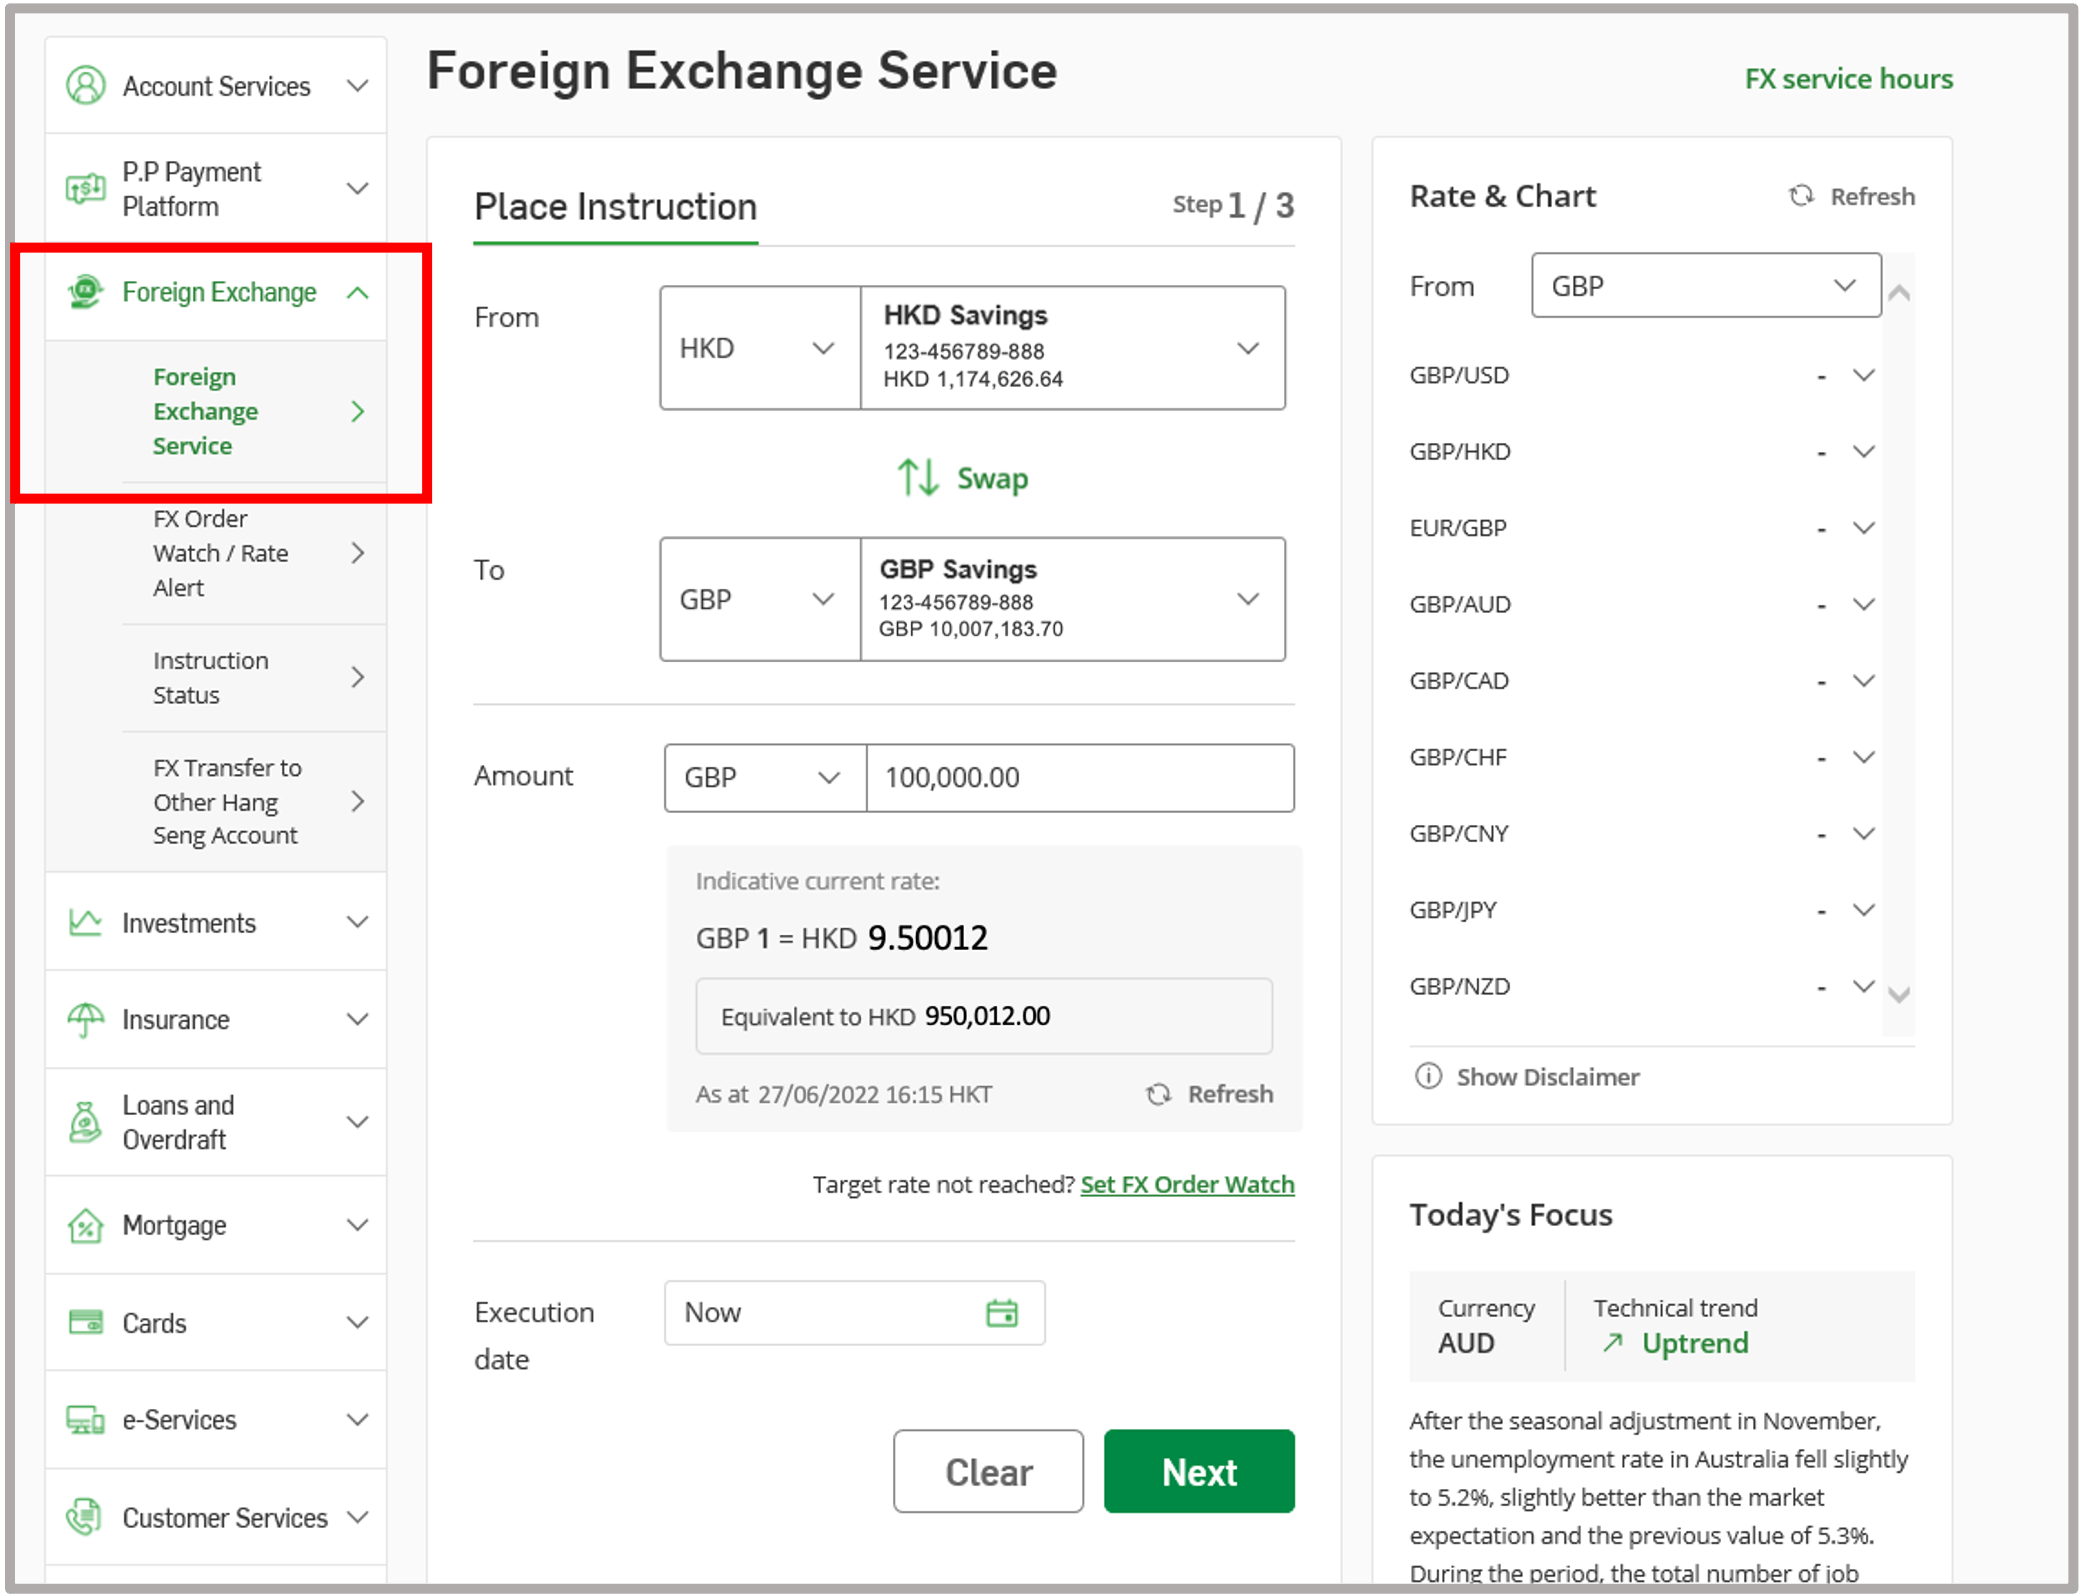Open the From currency HKD dropdown
2080x1595 pixels.
pyautogui.click(x=760, y=348)
